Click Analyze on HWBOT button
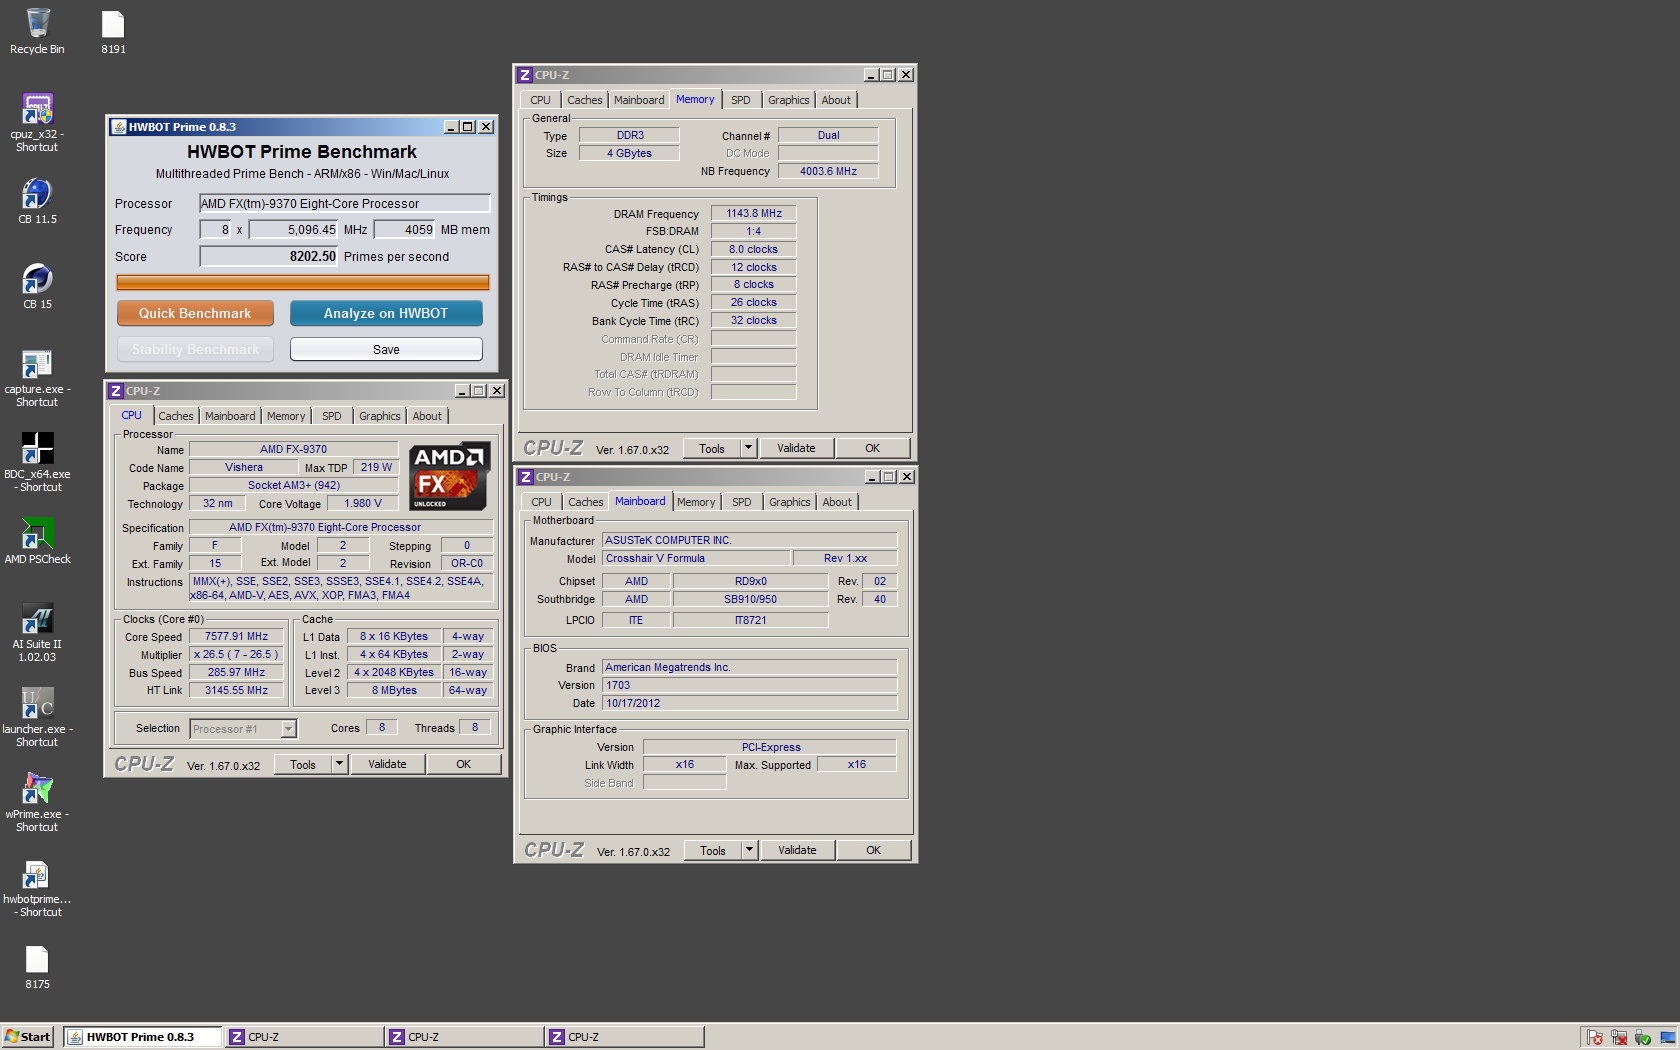The width and height of the screenshot is (1680, 1050). [386, 313]
